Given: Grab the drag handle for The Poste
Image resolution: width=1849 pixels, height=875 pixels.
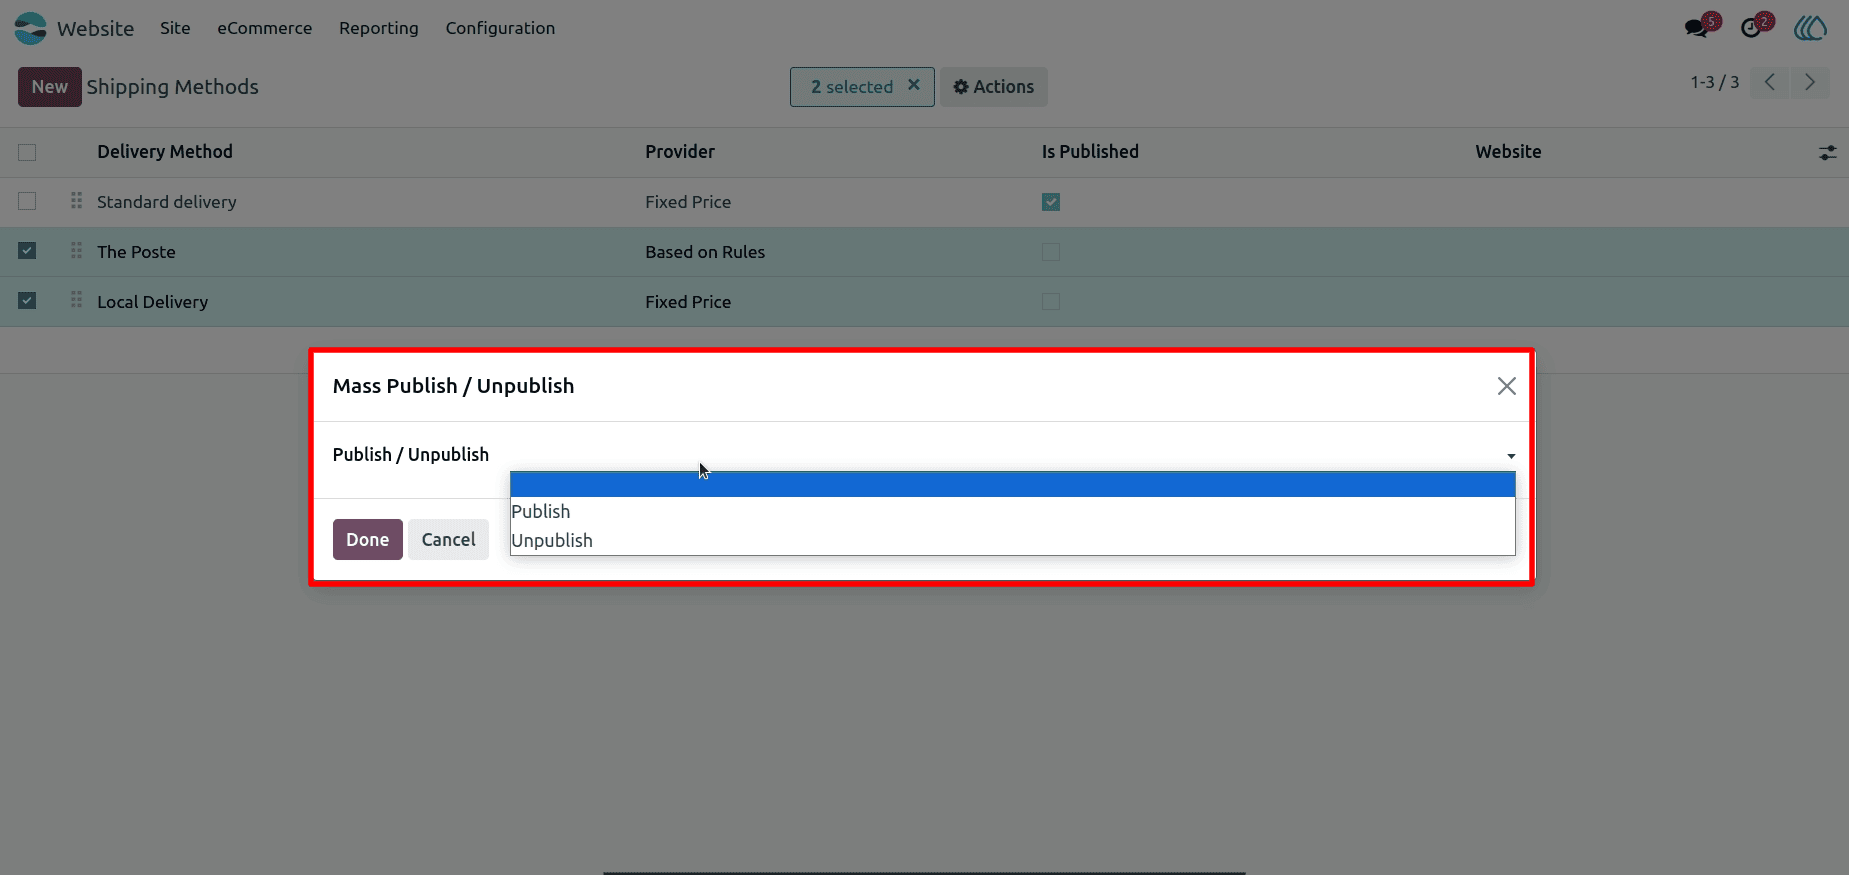Looking at the screenshot, I should (x=77, y=251).
